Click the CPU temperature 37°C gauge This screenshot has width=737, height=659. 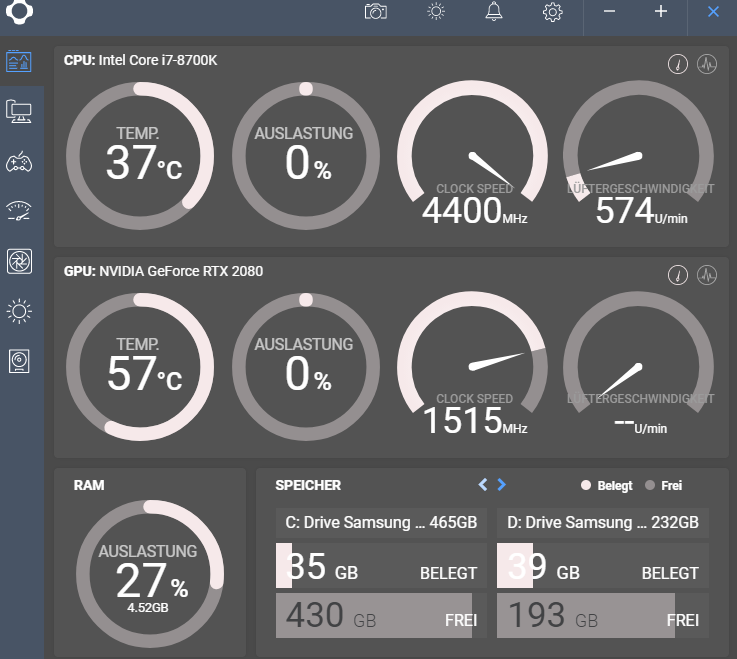(x=140, y=156)
